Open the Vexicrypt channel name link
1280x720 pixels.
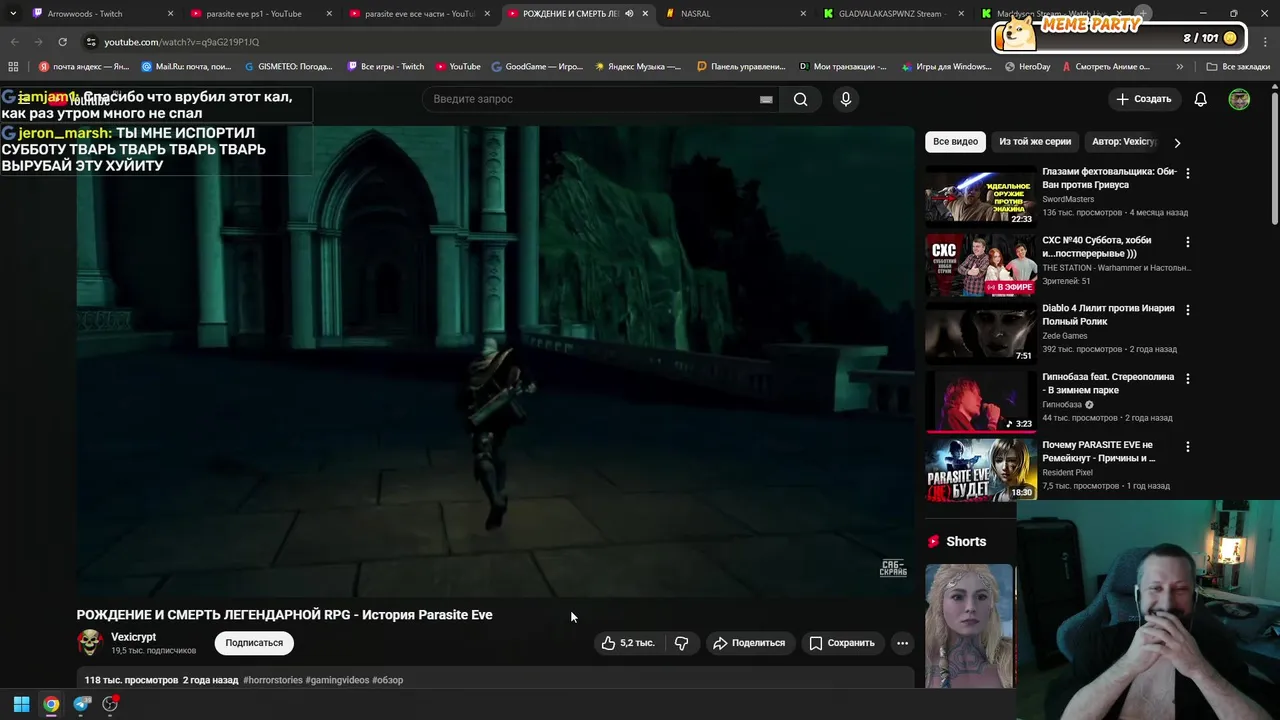[x=133, y=637]
